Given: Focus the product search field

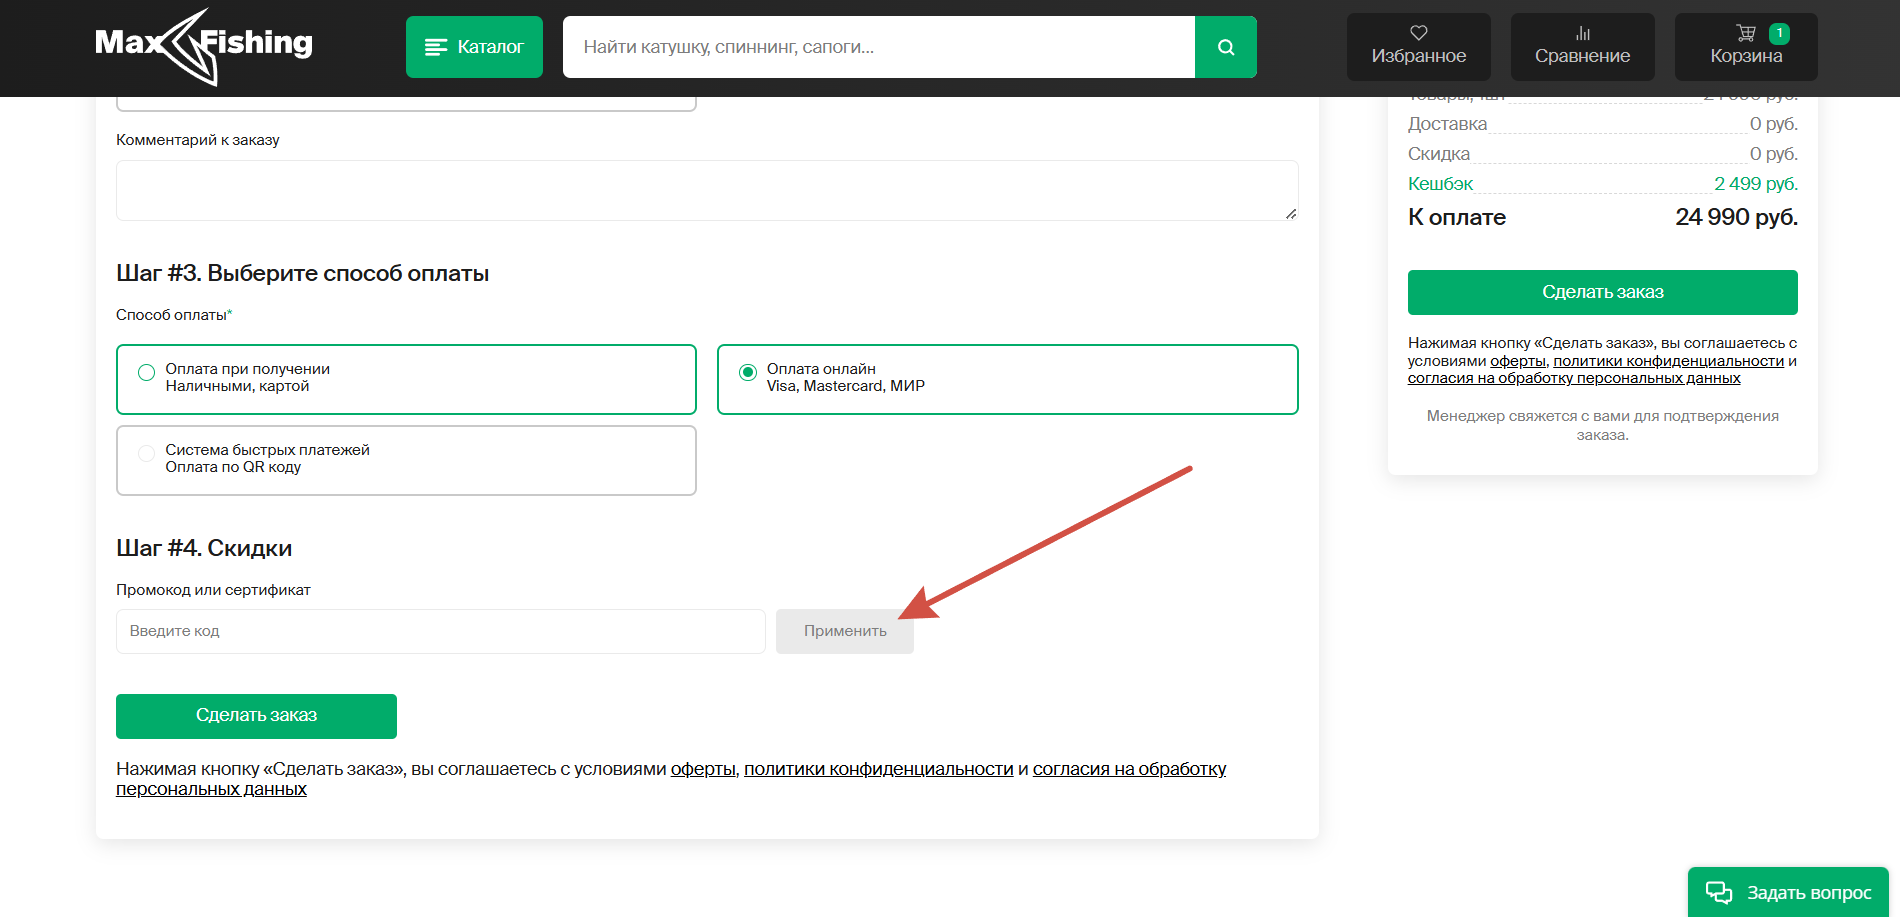Looking at the screenshot, I should [x=879, y=47].
